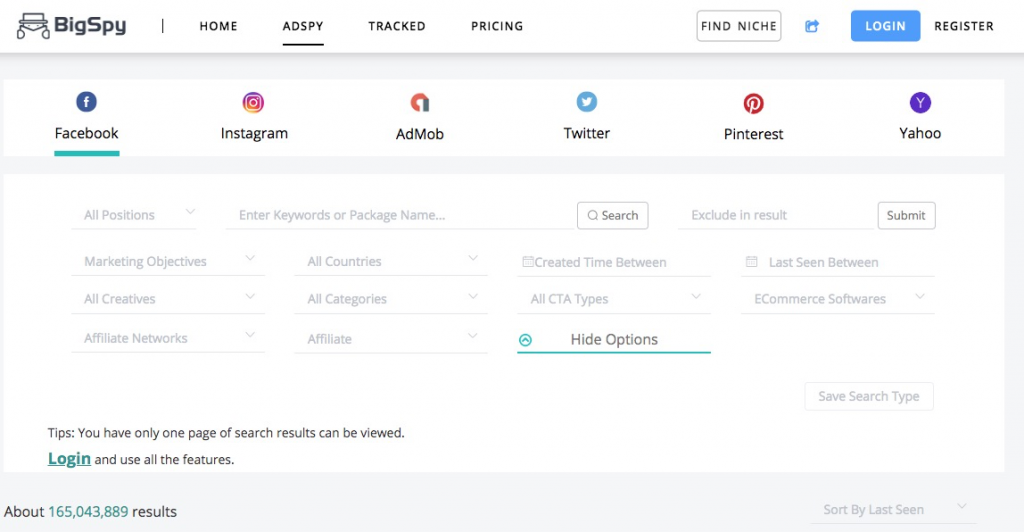Open the Affiliate dropdown
The height and width of the screenshot is (532, 1024).
click(x=391, y=339)
